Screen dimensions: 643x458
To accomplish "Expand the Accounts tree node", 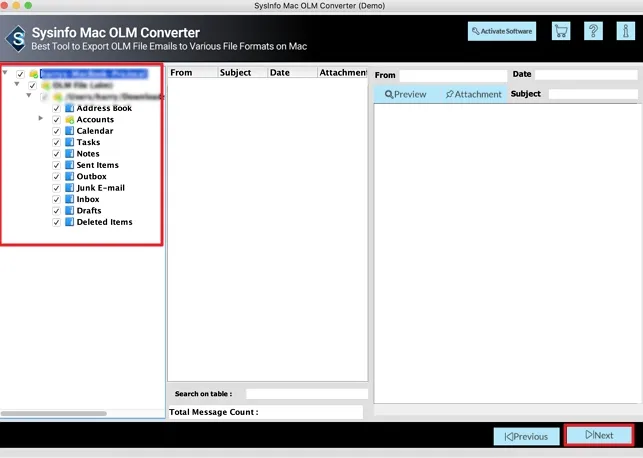I will pyautogui.click(x=41, y=118).
